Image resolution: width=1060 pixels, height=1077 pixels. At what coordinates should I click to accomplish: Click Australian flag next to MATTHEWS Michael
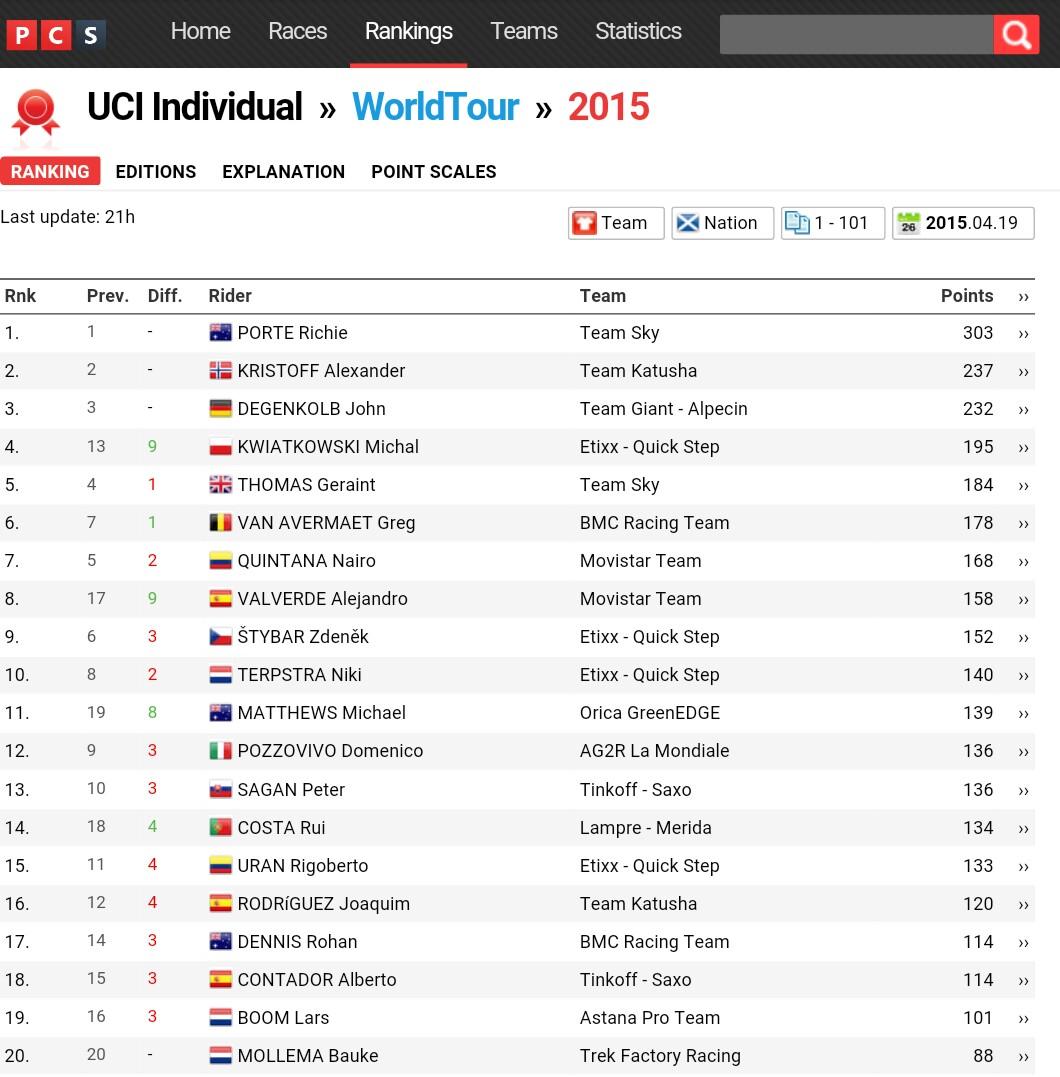click(221, 713)
